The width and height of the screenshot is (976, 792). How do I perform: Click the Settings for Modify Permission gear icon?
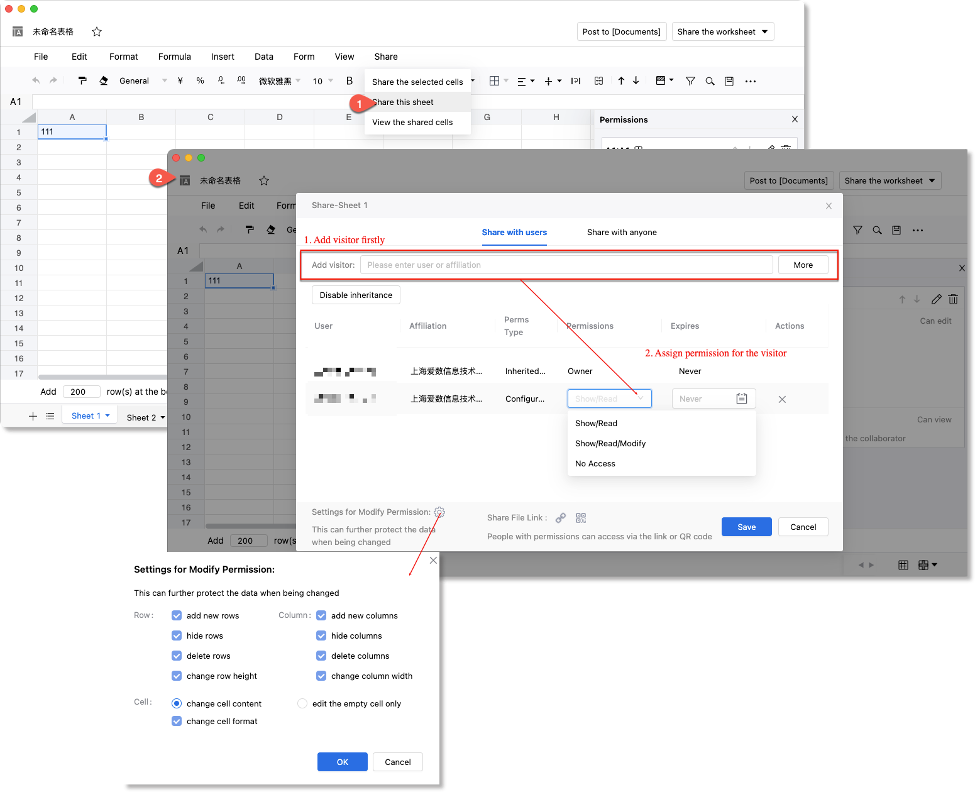click(440, 512)
